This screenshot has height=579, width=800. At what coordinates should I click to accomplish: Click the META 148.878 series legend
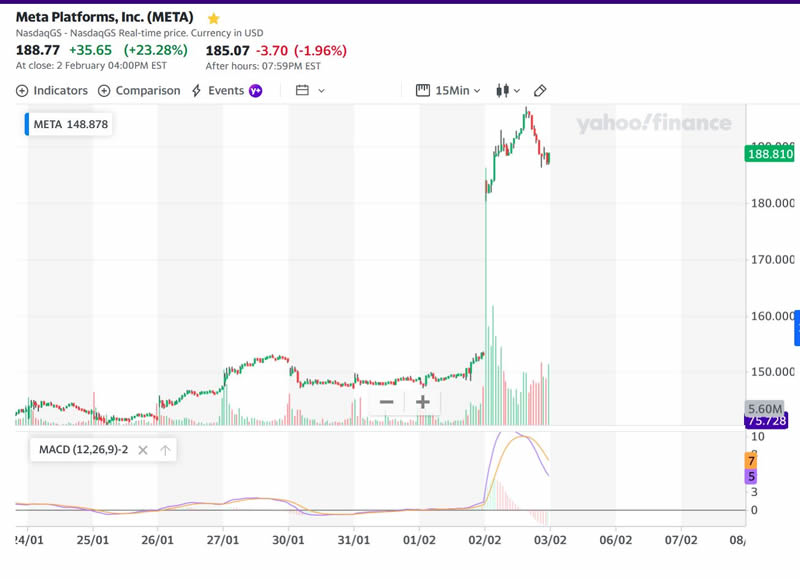click(70, 125)
